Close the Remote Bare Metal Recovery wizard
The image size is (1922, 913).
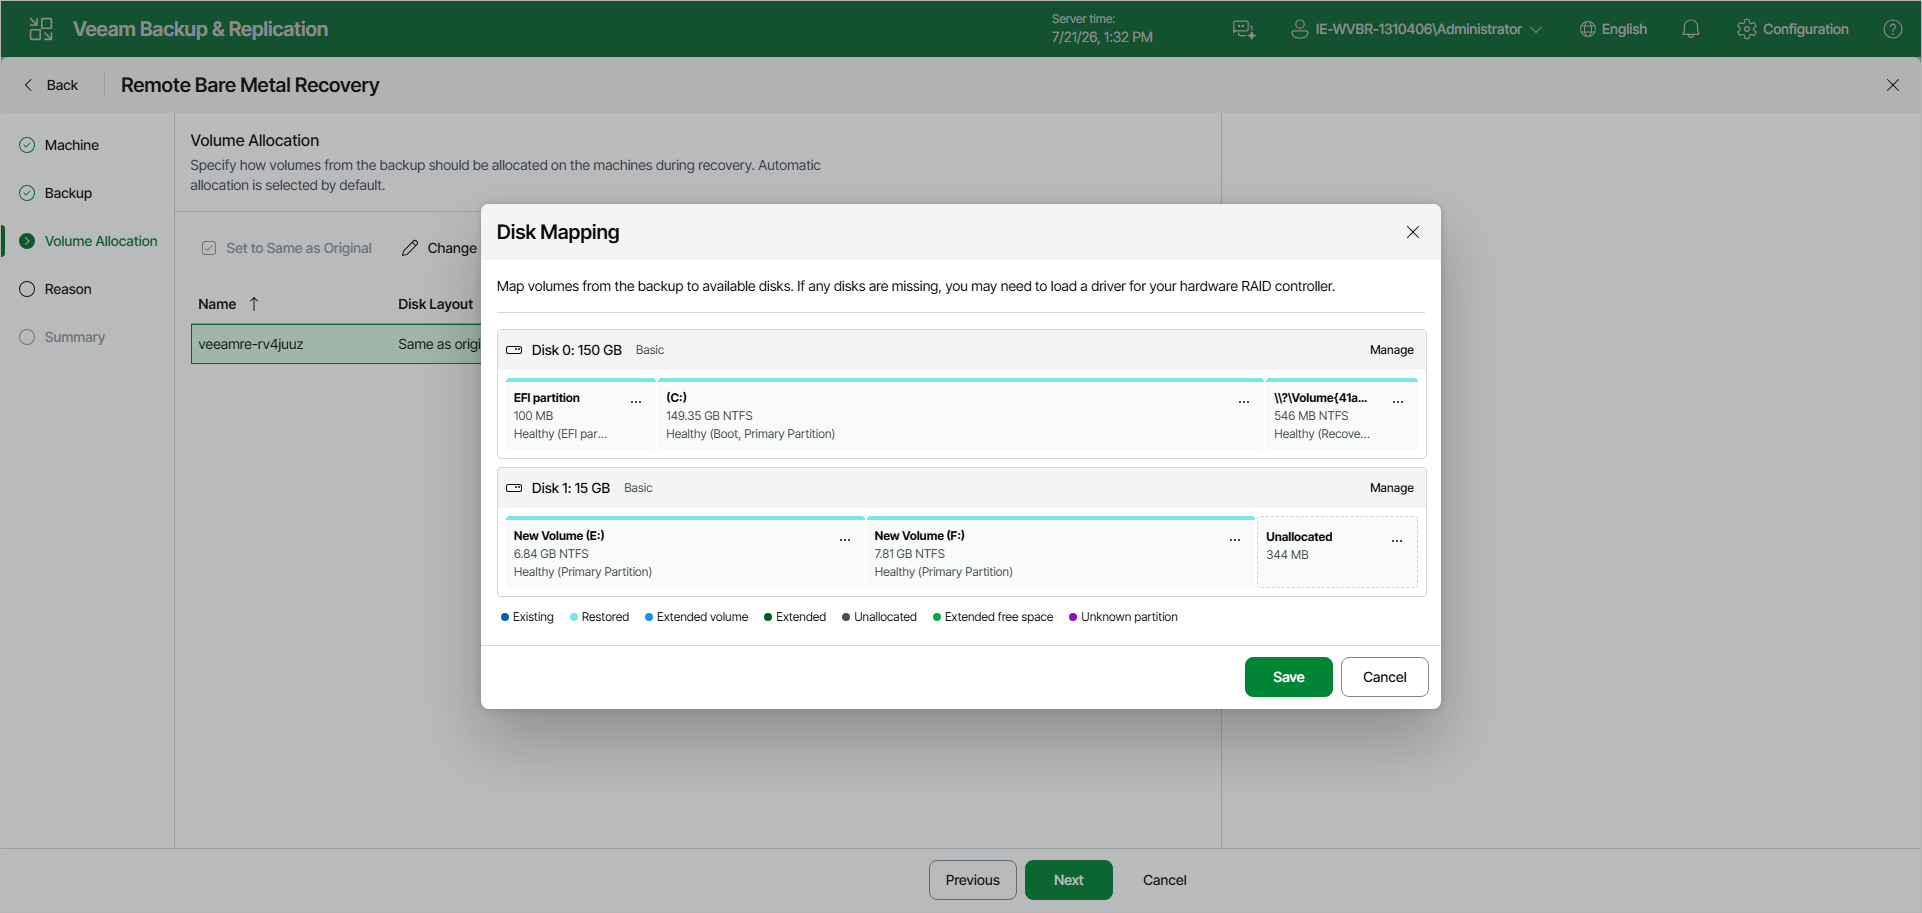[x=1893, y=85]
